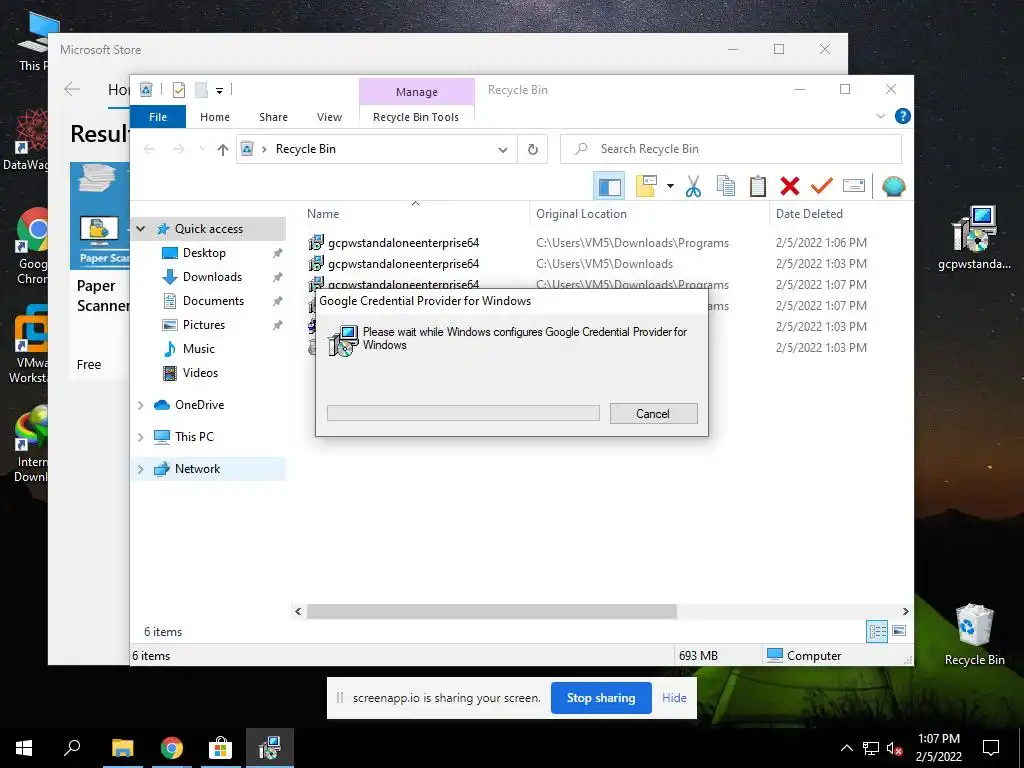The image size is (1024, 768).
Task: Open Microsoft Store from taskbar
Action: pyautogui.click(x=221, y=748)
